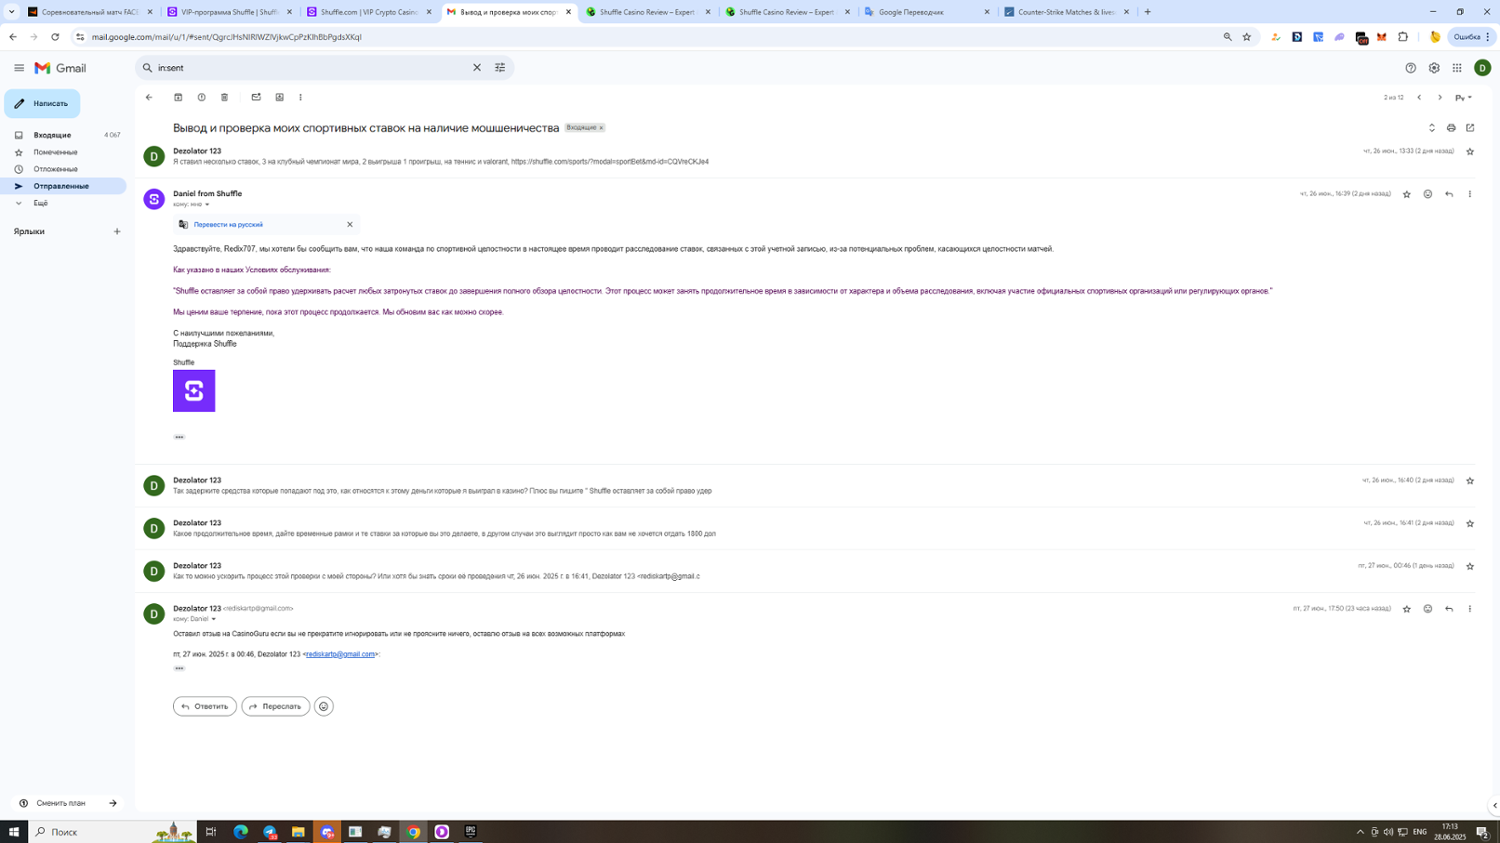Image resolution: width=1500 pixels, height=843 pixels.
Task: Star the last Dezolator message at 17:50
Action: coord(1406,609)
